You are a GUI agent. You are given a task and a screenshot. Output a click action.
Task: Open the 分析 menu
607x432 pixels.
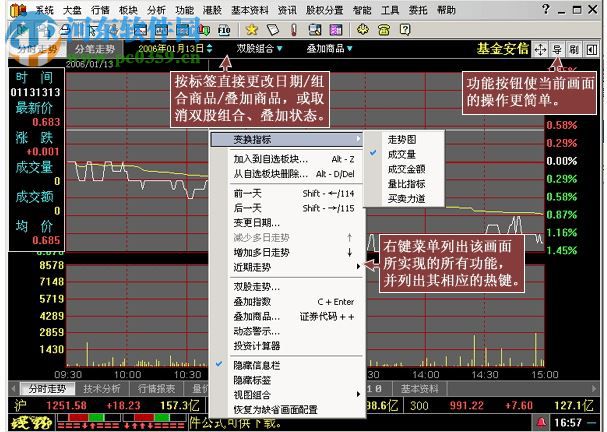coord(156,10)
